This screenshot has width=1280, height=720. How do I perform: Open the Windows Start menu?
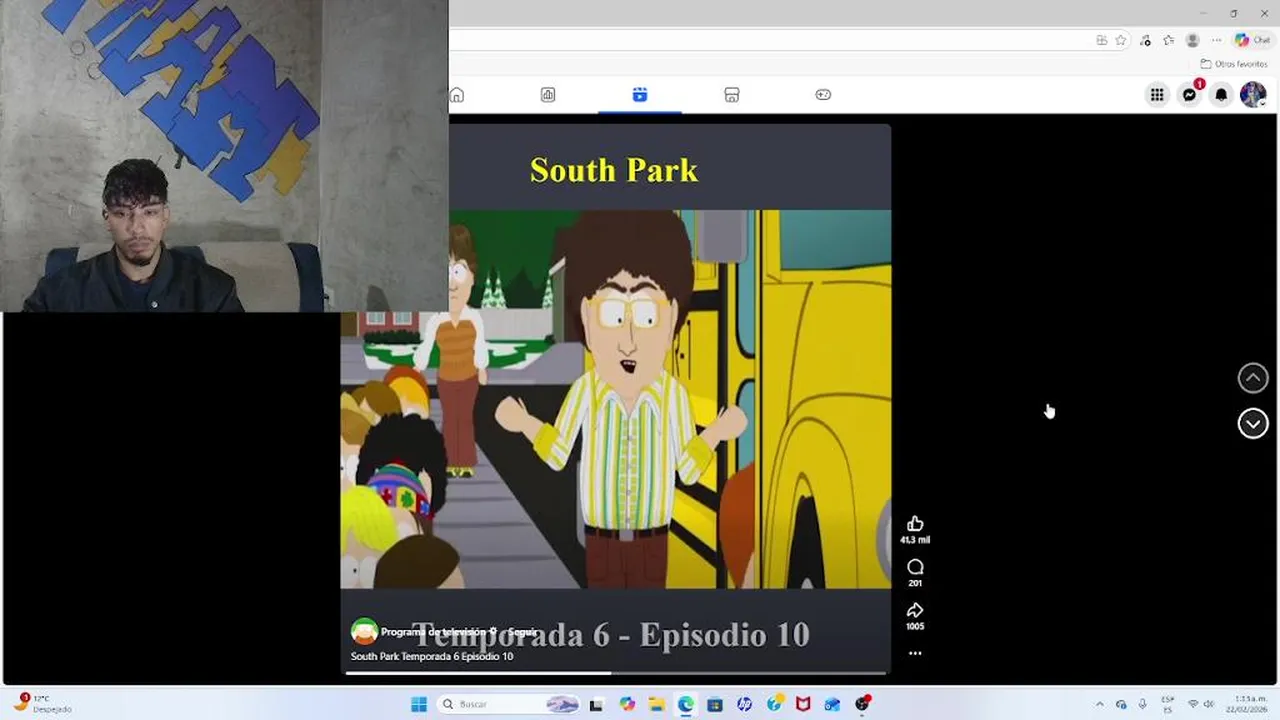pyautogui.click(x=419, y=704)
